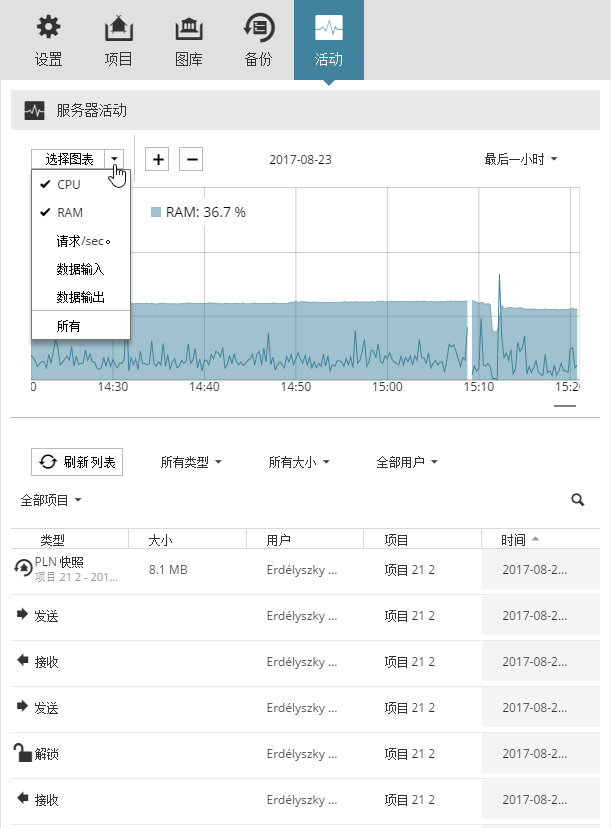Viewport: 611px width, 828px height.
Task: Open the 所有类型 filter dropdown
Action: click(191, 462)
